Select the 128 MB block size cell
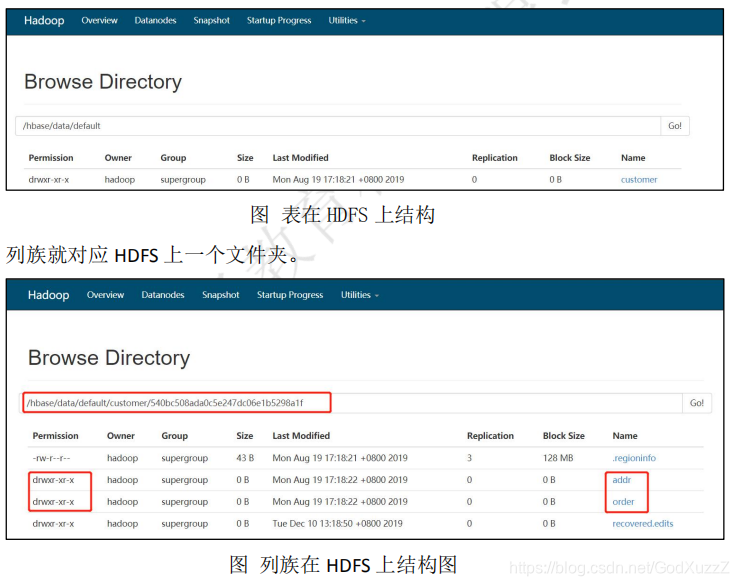Viewport: 739px width, 586px height. pos(558,458)
